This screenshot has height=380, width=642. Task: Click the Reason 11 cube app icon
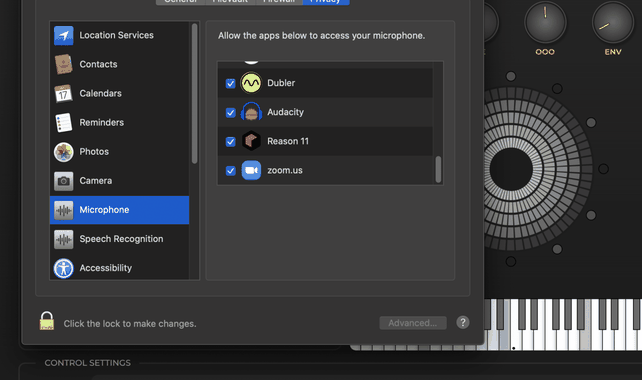251,141
